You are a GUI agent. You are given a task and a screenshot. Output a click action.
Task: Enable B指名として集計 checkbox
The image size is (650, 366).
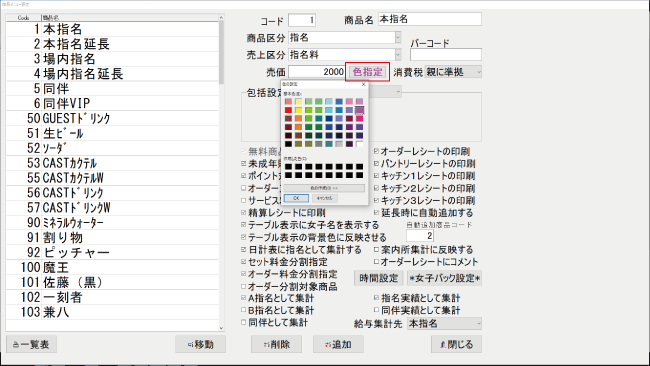click(x=244, y=310)
